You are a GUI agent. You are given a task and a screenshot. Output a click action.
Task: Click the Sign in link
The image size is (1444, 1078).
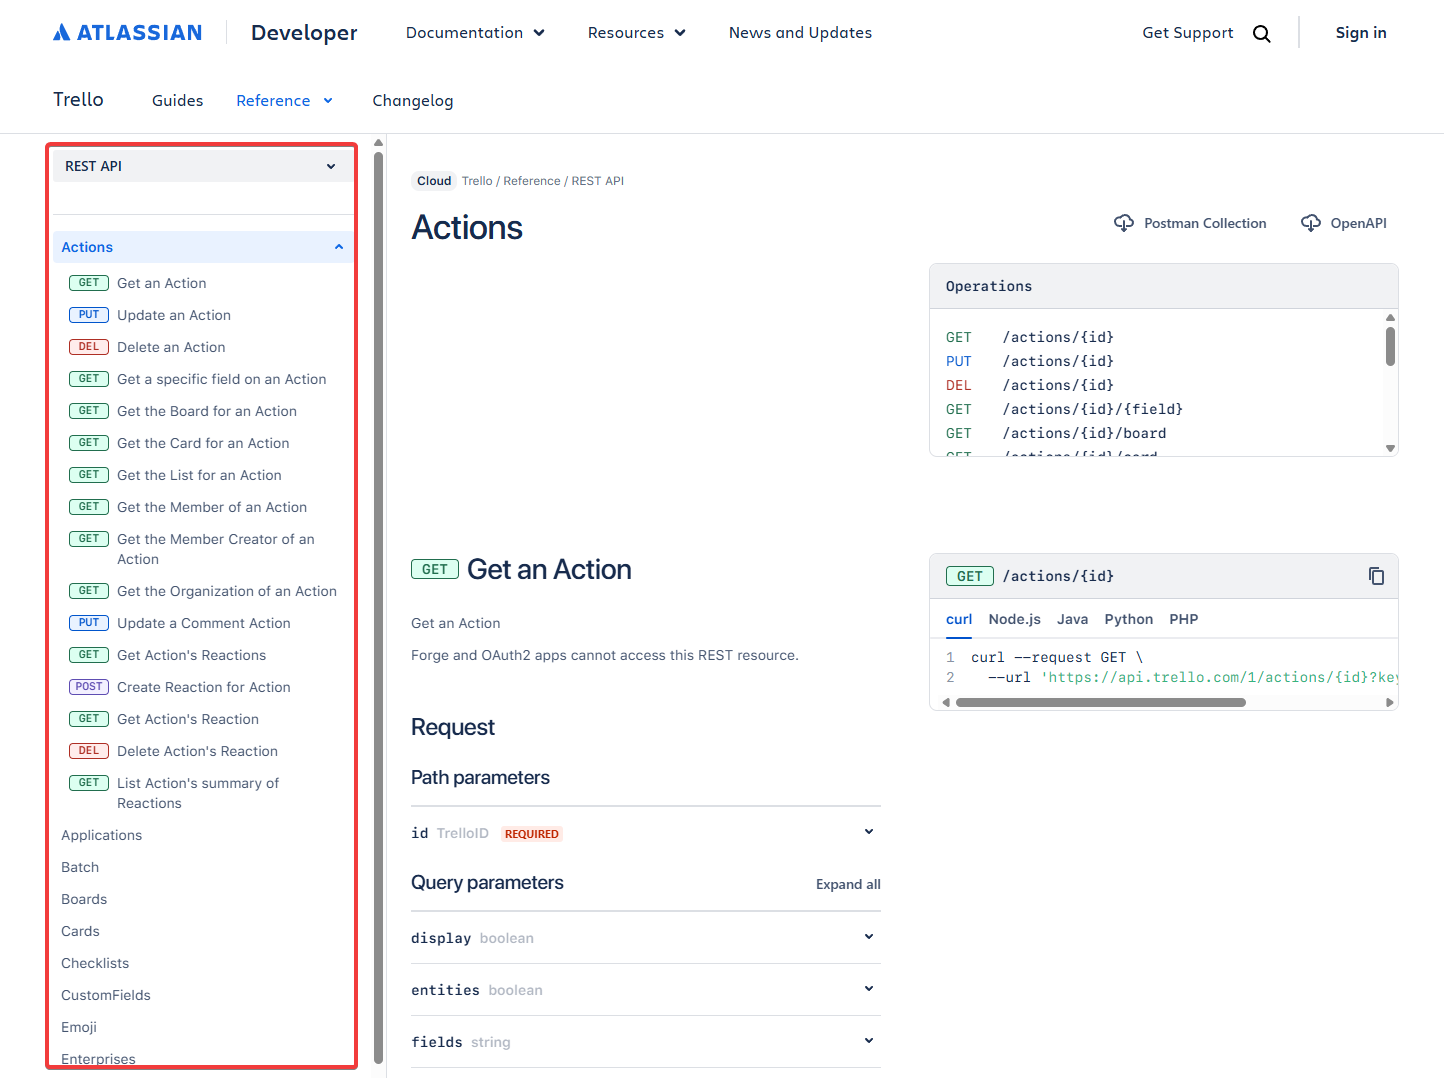point(1360,32)
